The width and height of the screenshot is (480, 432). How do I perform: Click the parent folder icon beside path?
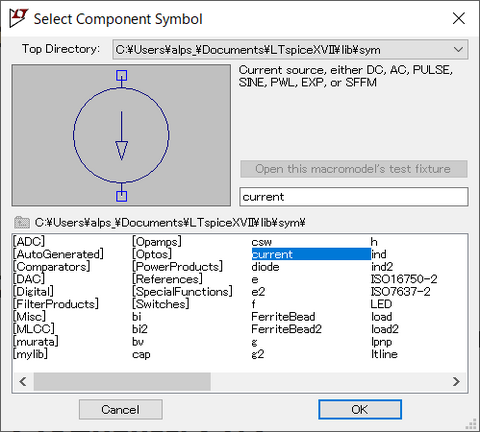pos(22,222)
